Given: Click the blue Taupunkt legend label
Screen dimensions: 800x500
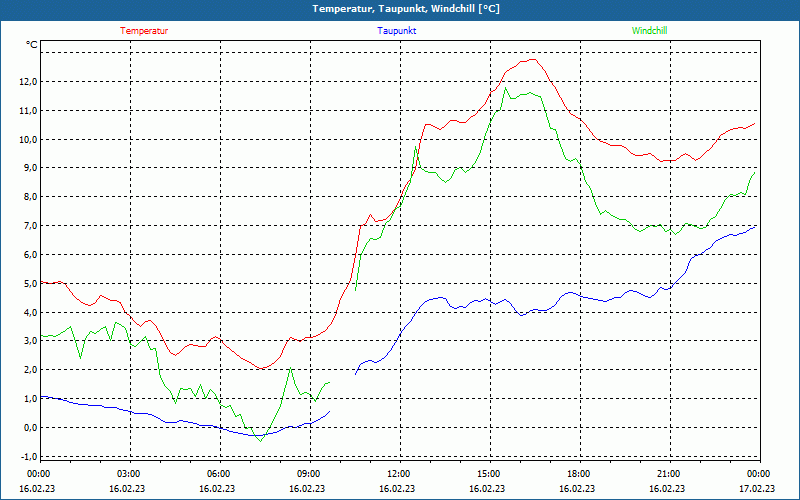Looking at the screenshot, I should tap(396, 31).
